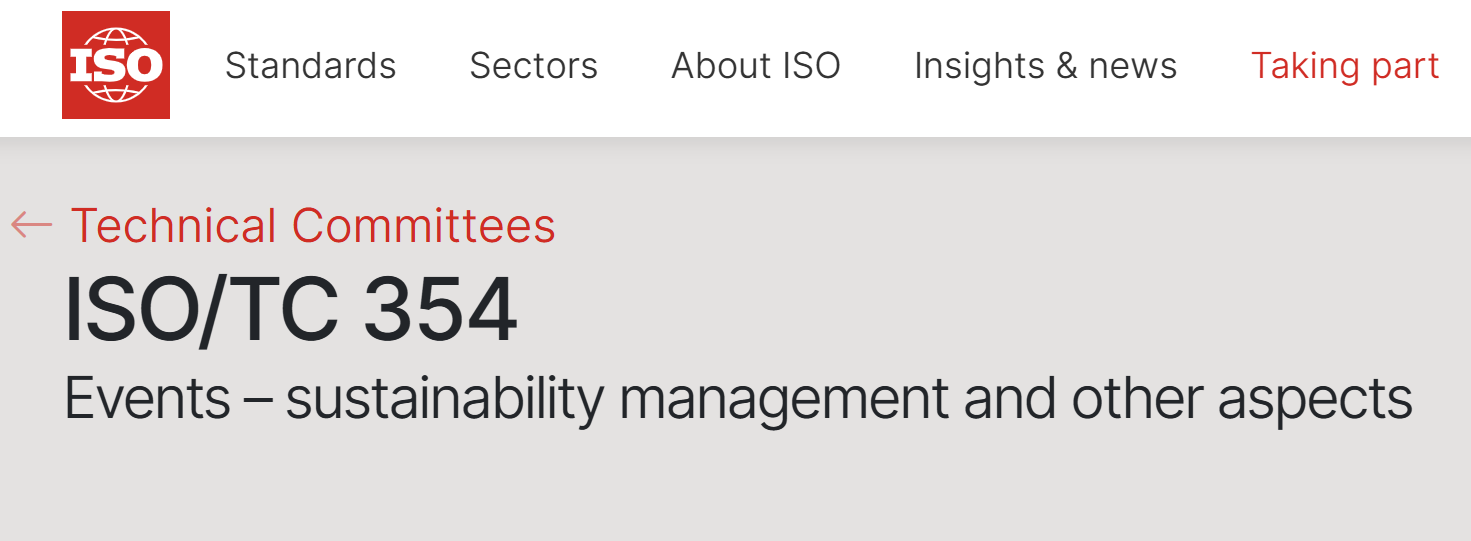Image resolution: width=1471 pixels, height=541 pixels.
Task: Open the Insights & news menu
Action: [1046, 66]
